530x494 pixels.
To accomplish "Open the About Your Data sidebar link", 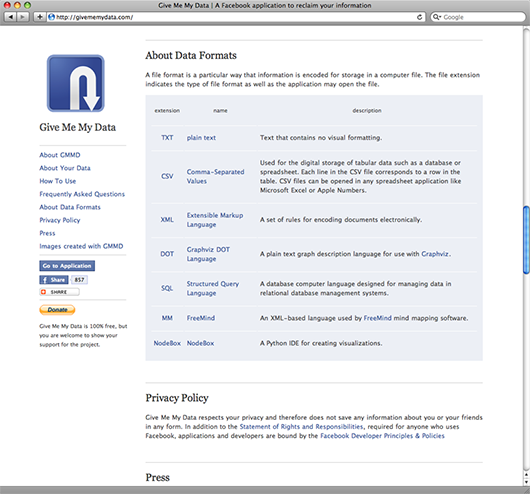I will [65, 168].
